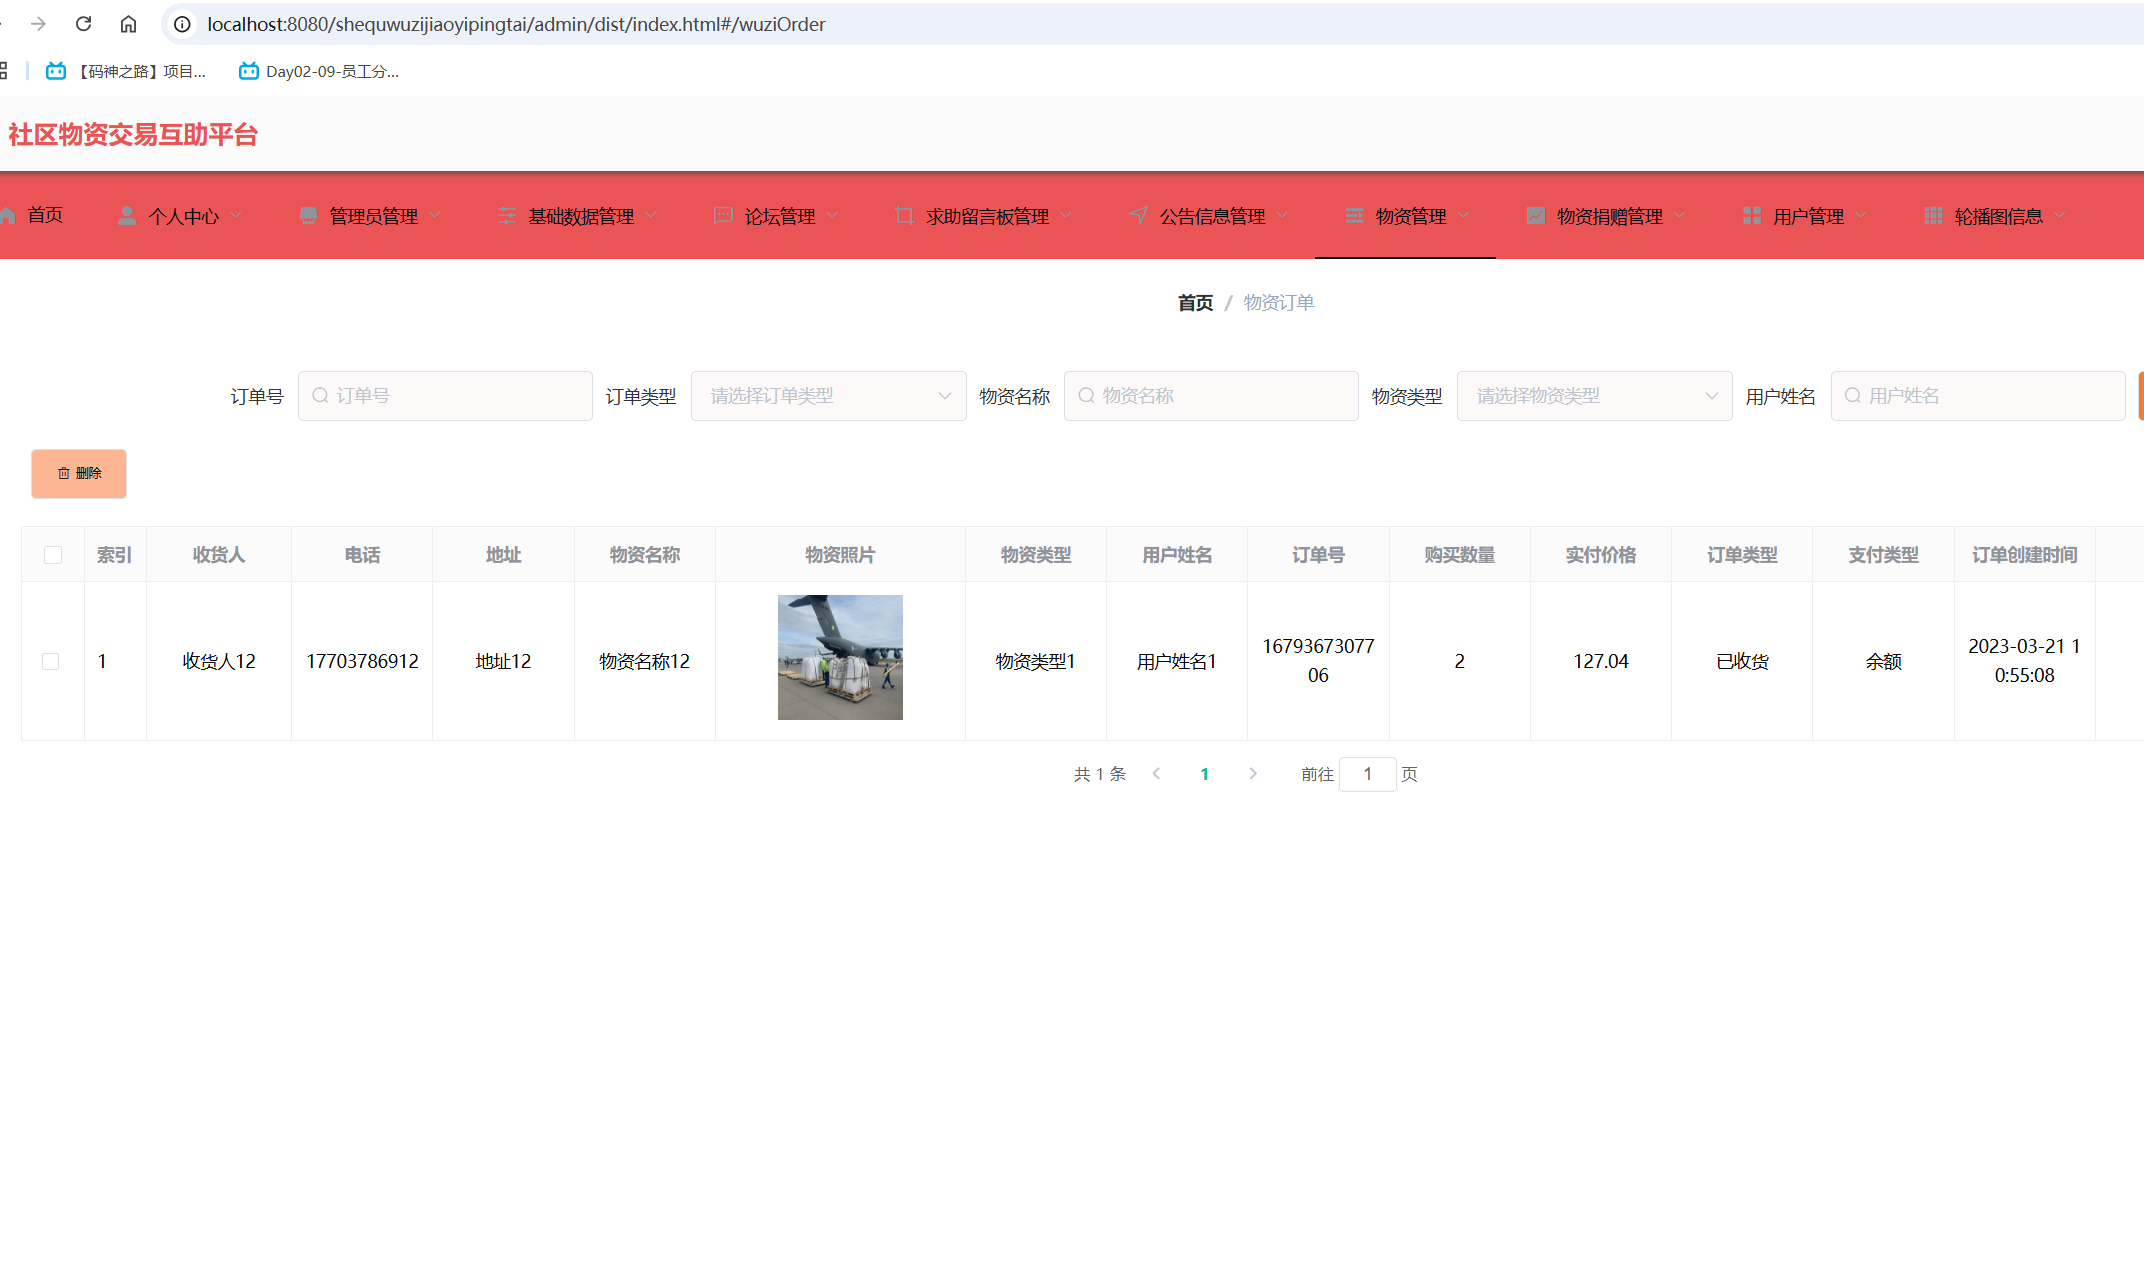Toggle the select-all header checkbox
Image resolution: width=2144 pixels, height=1264 pixels.
tap(53, 555)
